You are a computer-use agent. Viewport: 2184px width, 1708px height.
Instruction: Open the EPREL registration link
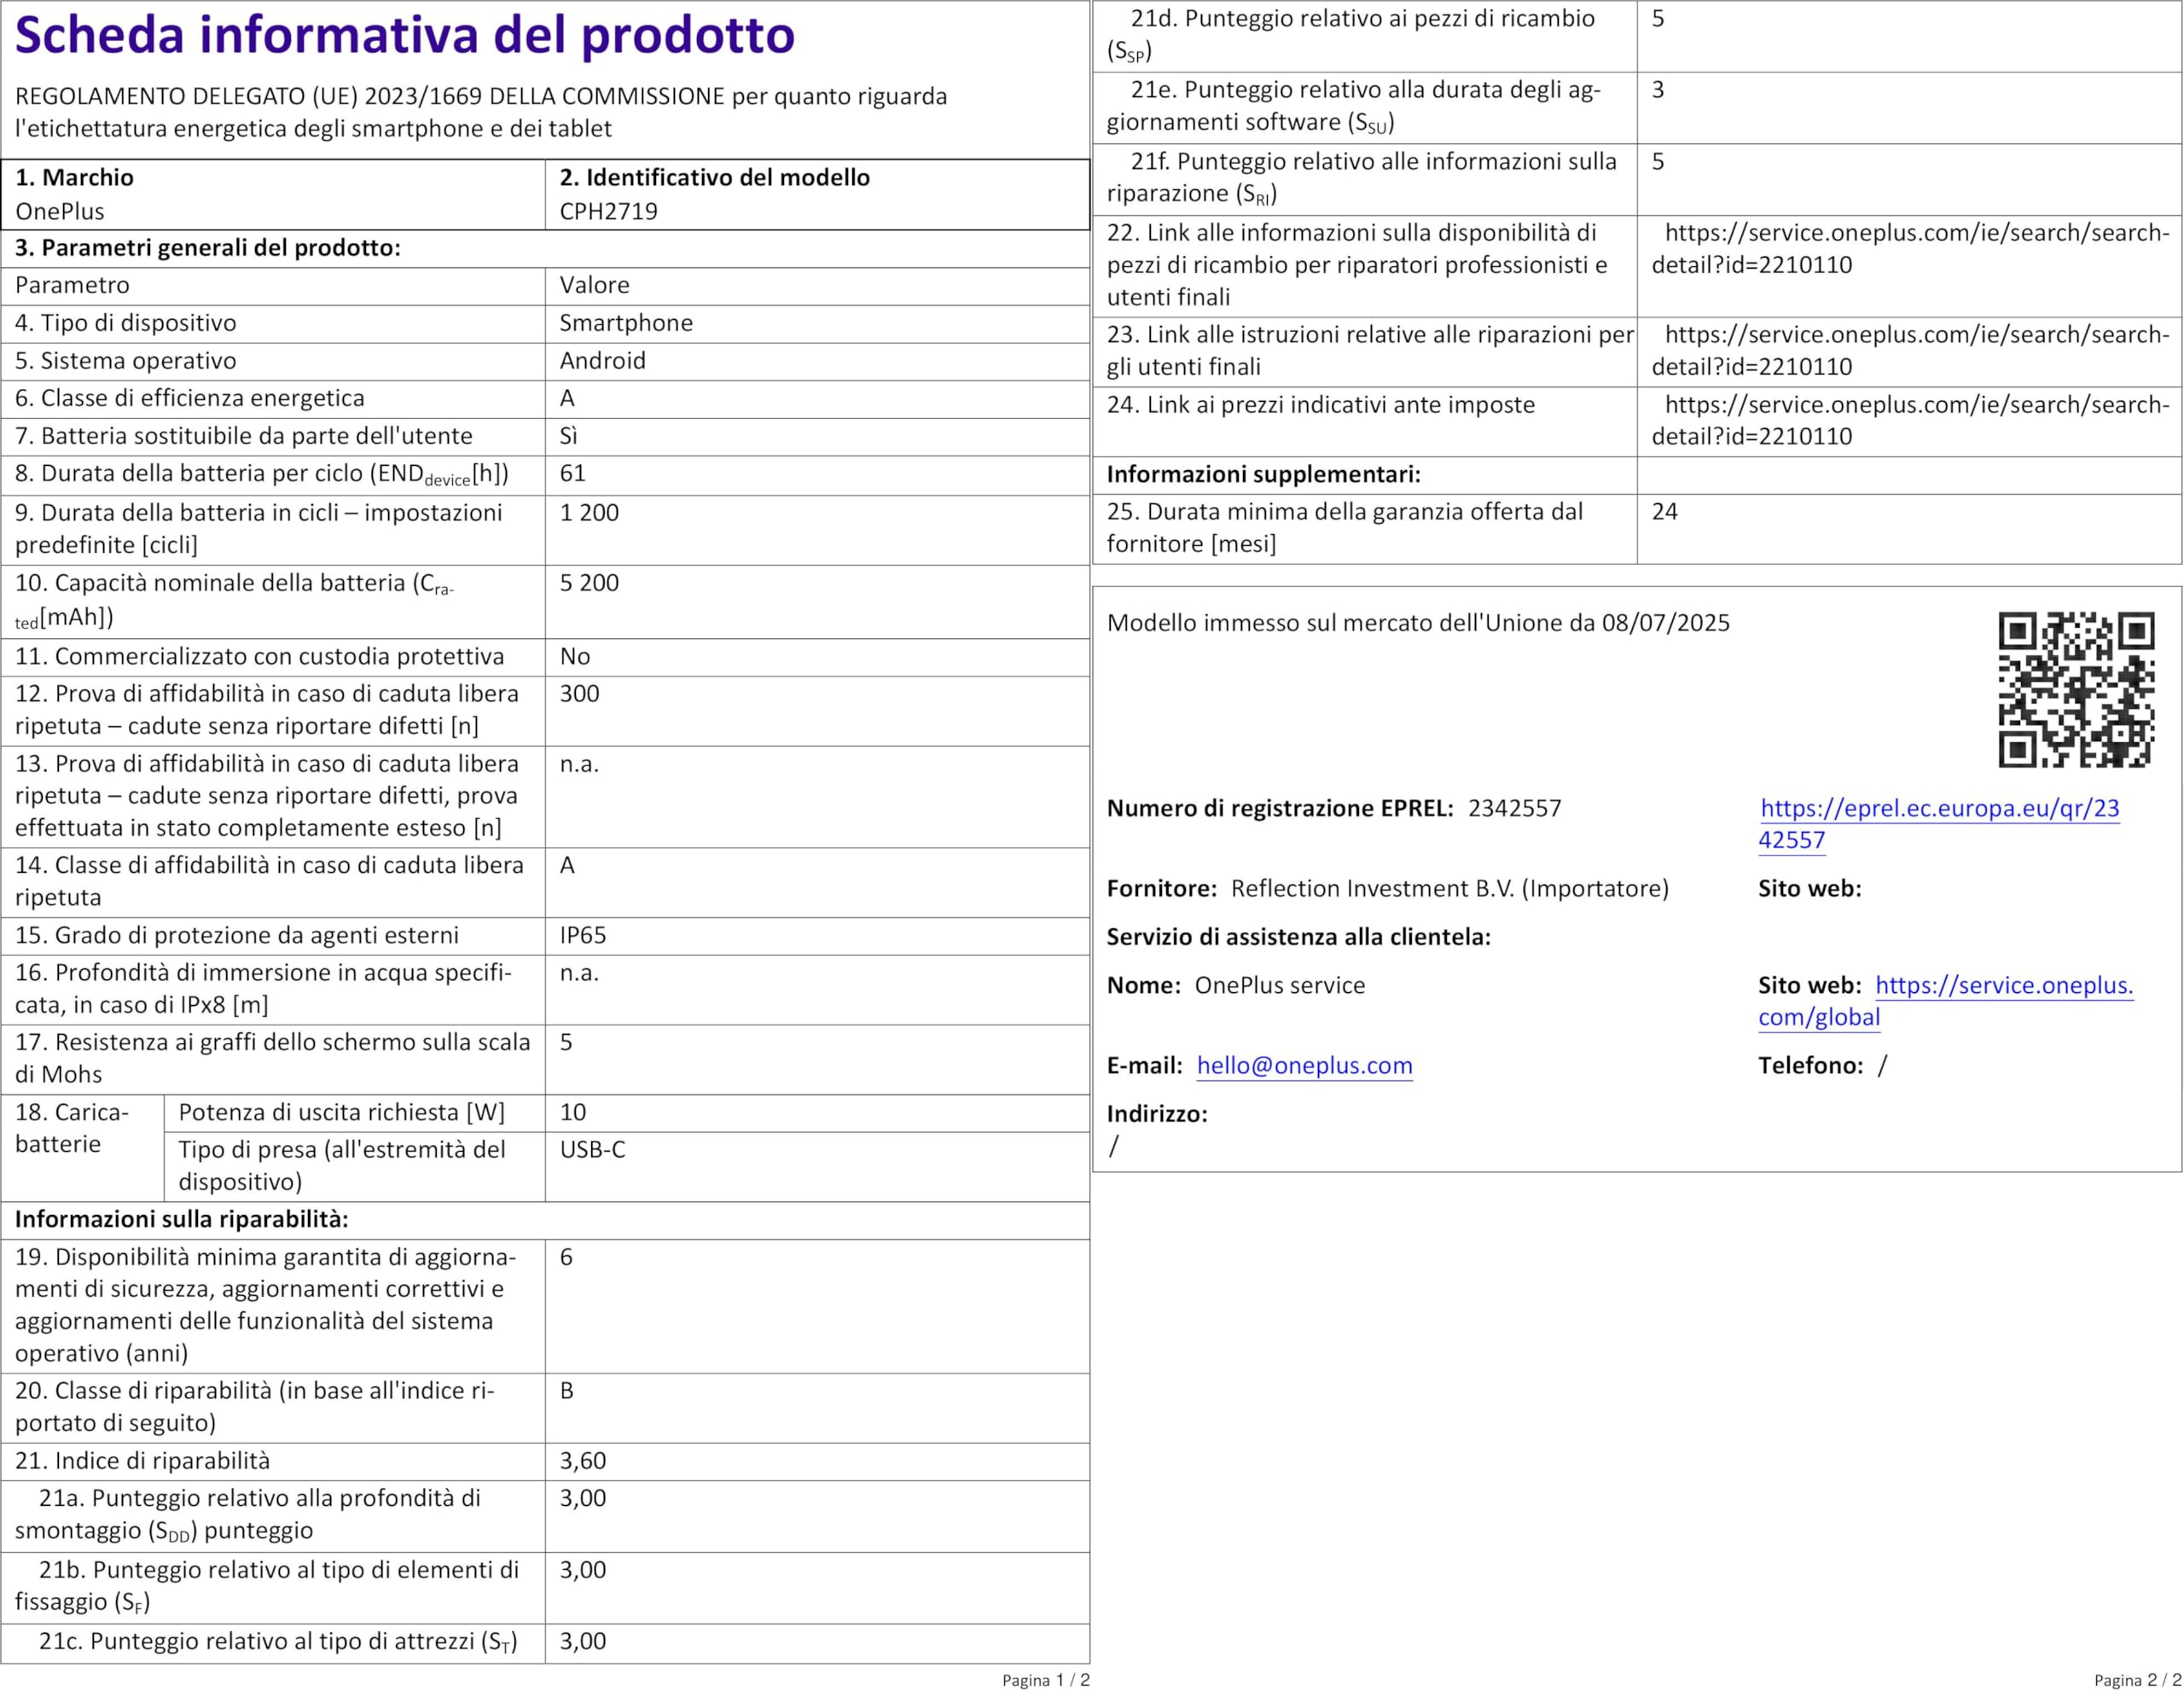(1939, 824)
